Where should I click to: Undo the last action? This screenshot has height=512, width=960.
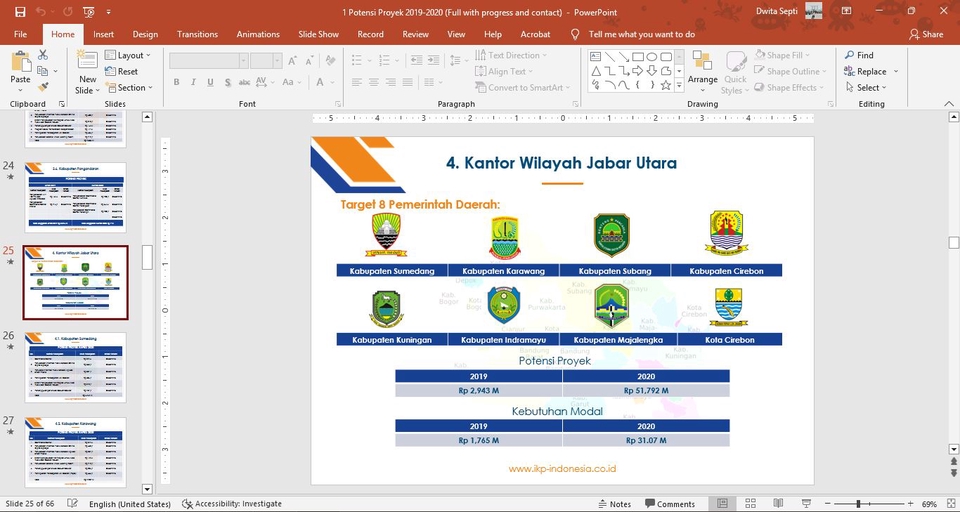[40, 12]
